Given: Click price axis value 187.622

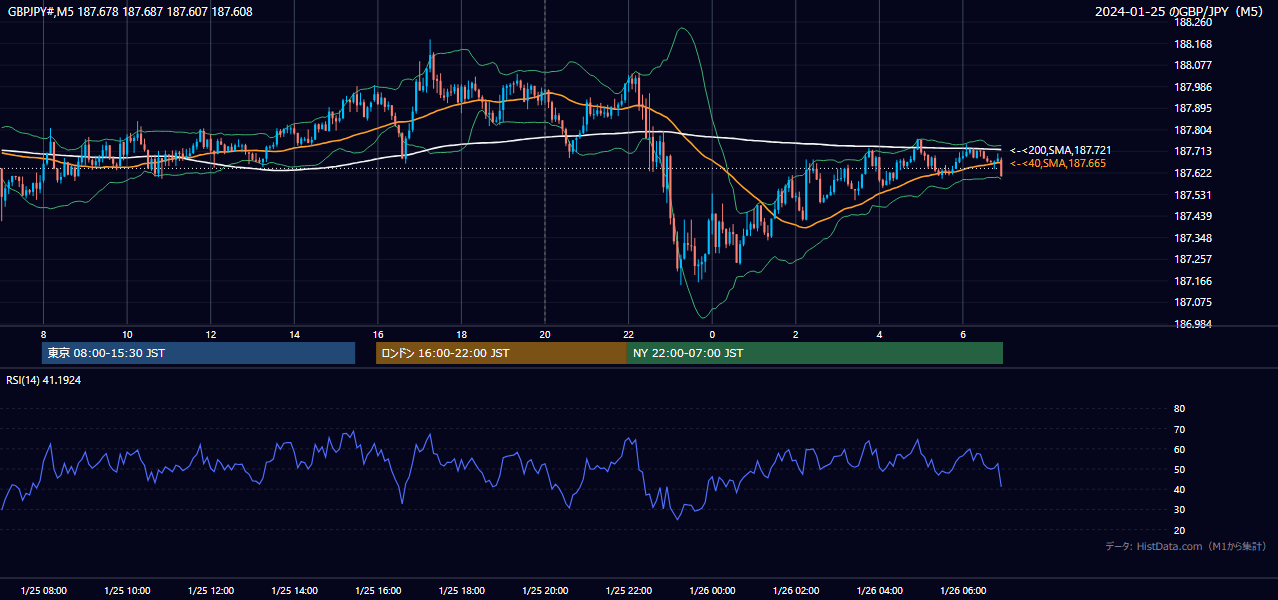Looking at the screenshot, I should [1193, 173].
